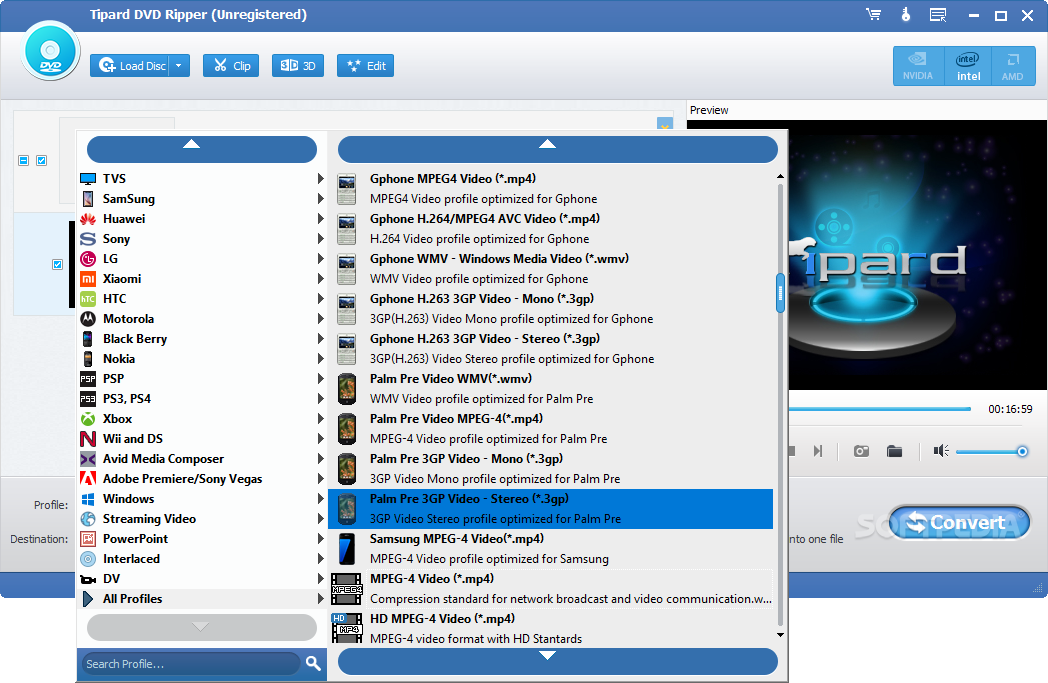Click profile list scrollbar thumb
This screenshot has height=683, width=1048.
tap(780, 293)
